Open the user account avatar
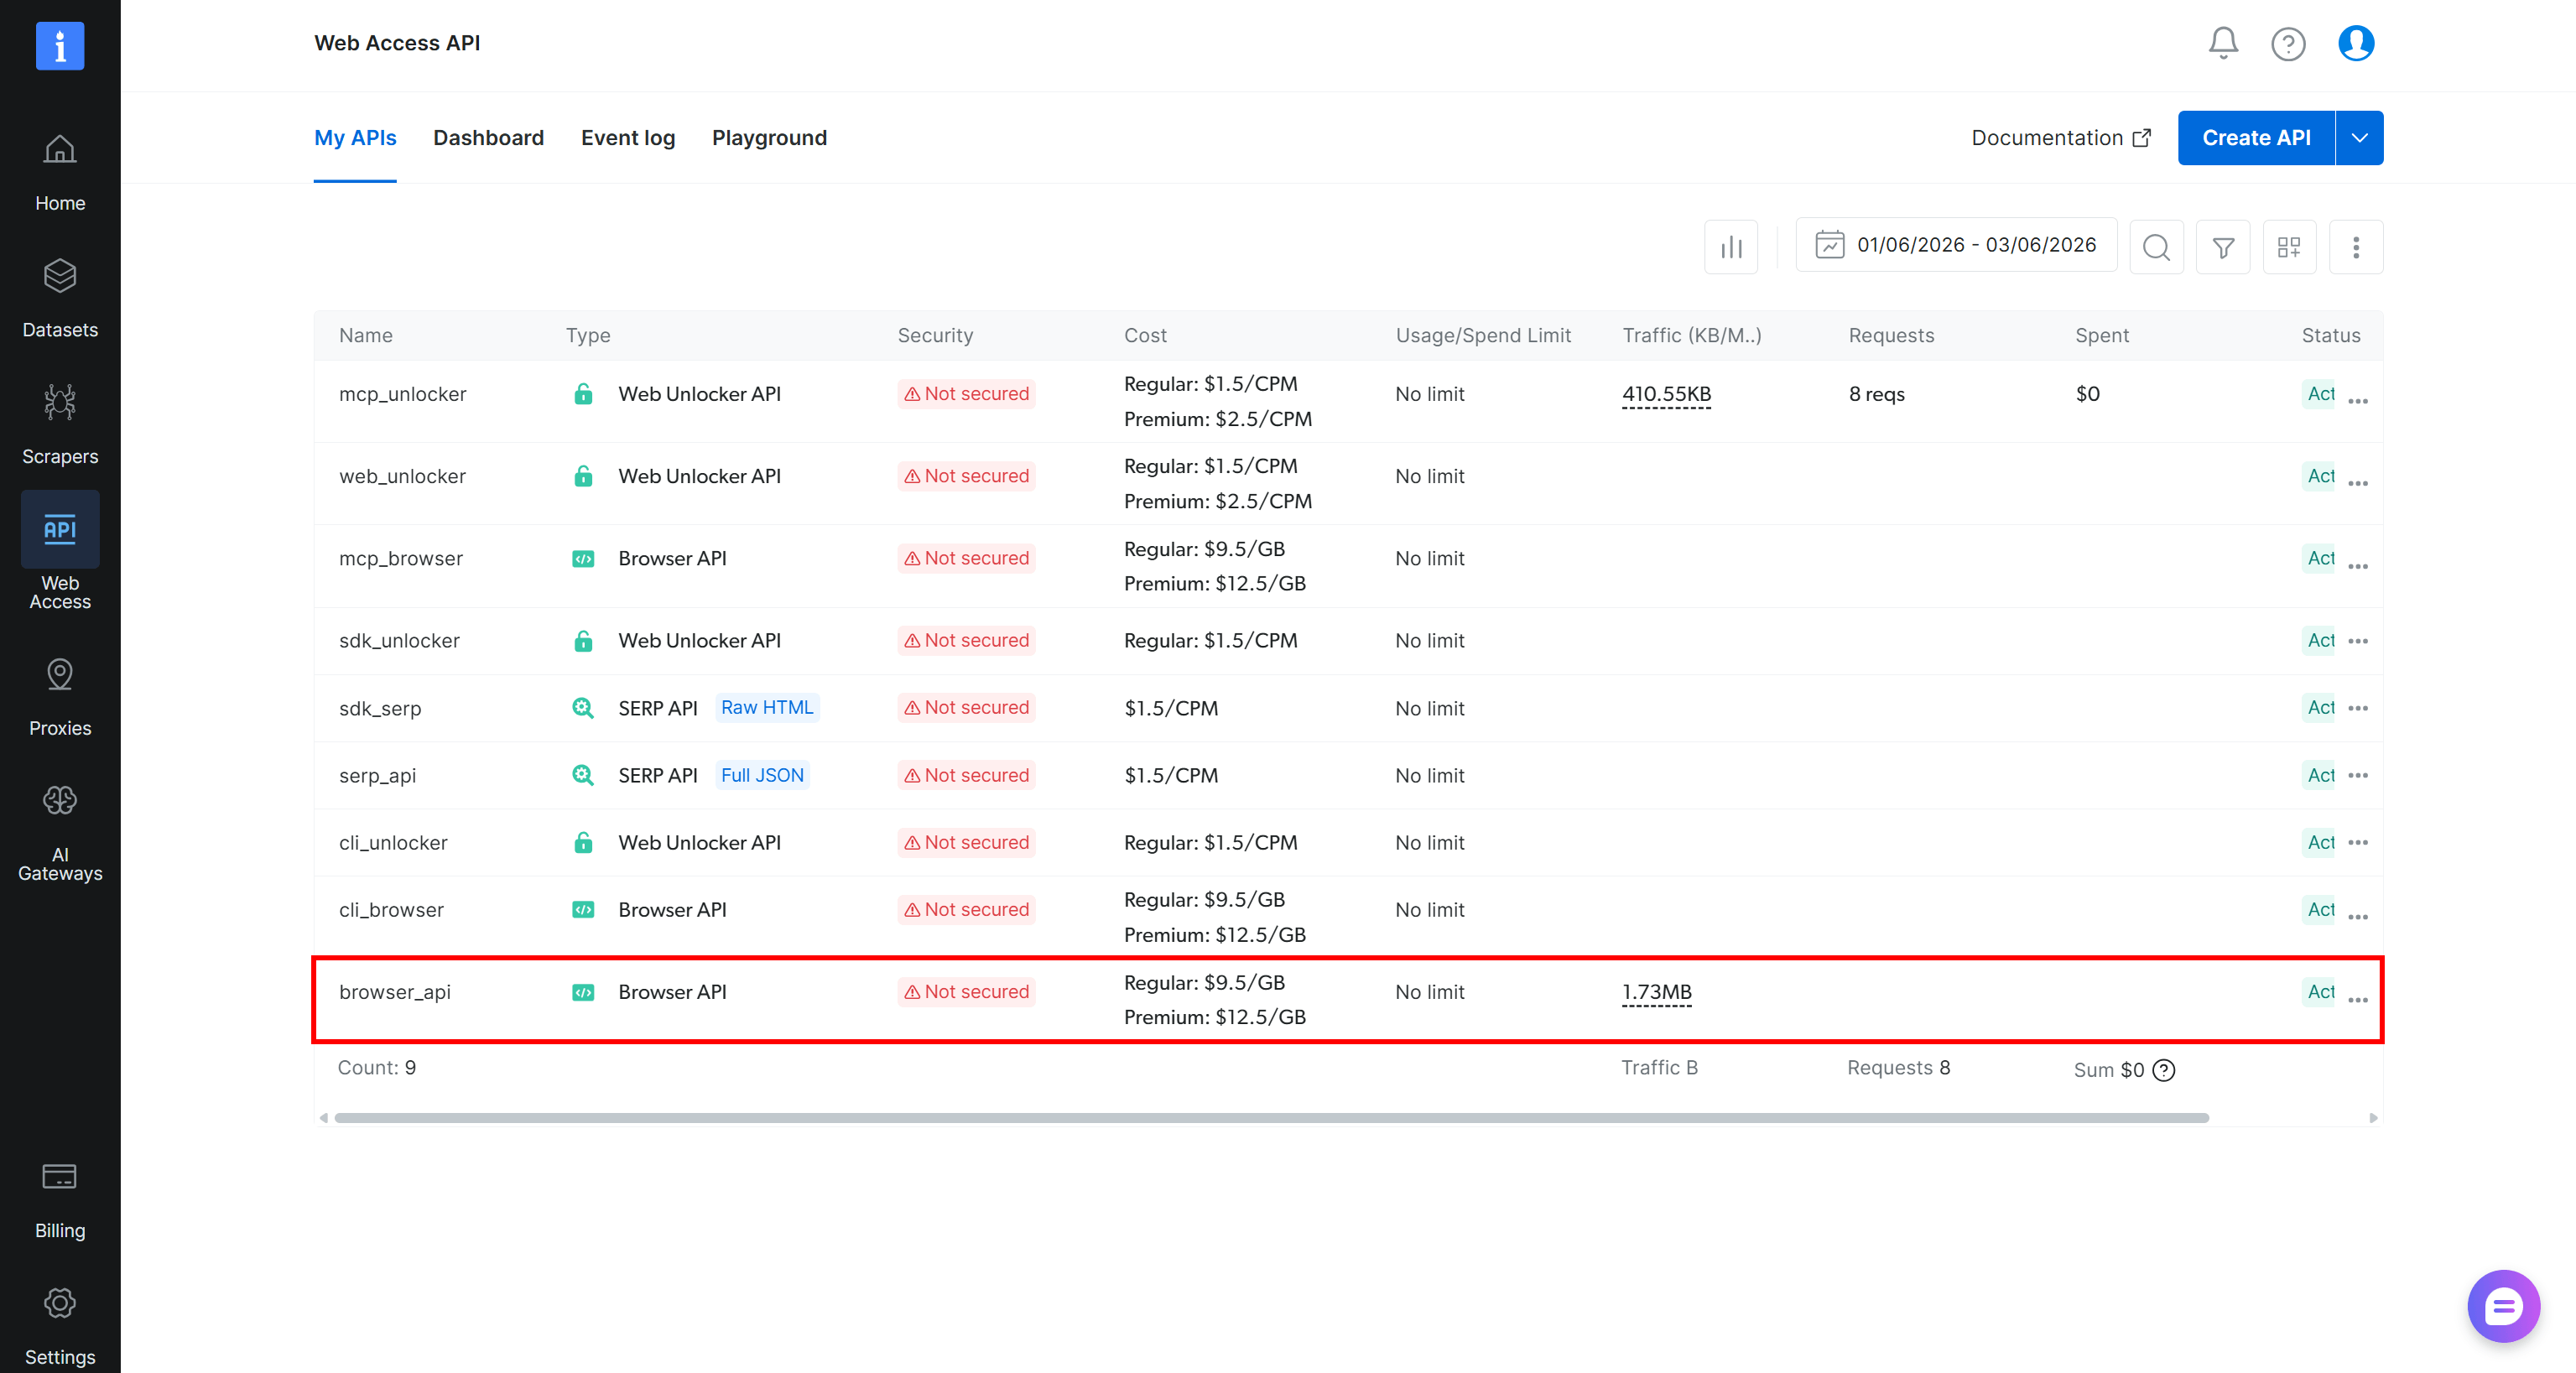The image size is (2576, 1373). click(x=2356, y=43)
